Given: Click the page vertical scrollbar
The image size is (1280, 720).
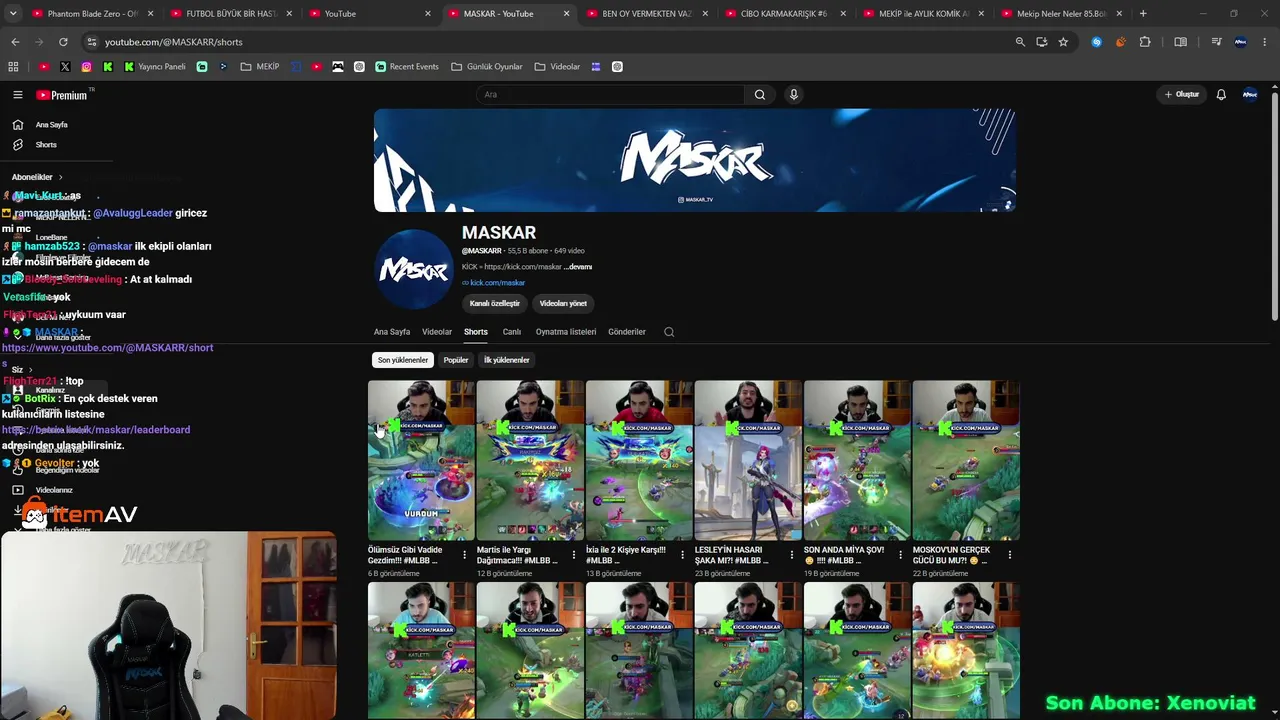Looking at the screenshot, I should [1274, 205].
